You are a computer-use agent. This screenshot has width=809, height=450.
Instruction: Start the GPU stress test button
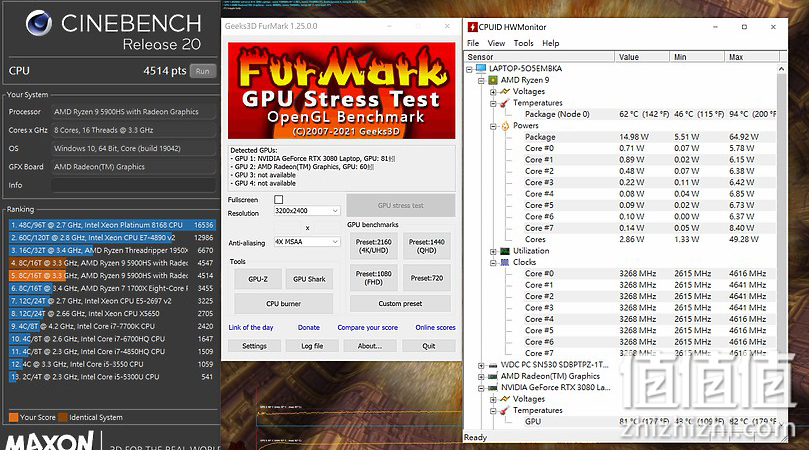(401, 205)
